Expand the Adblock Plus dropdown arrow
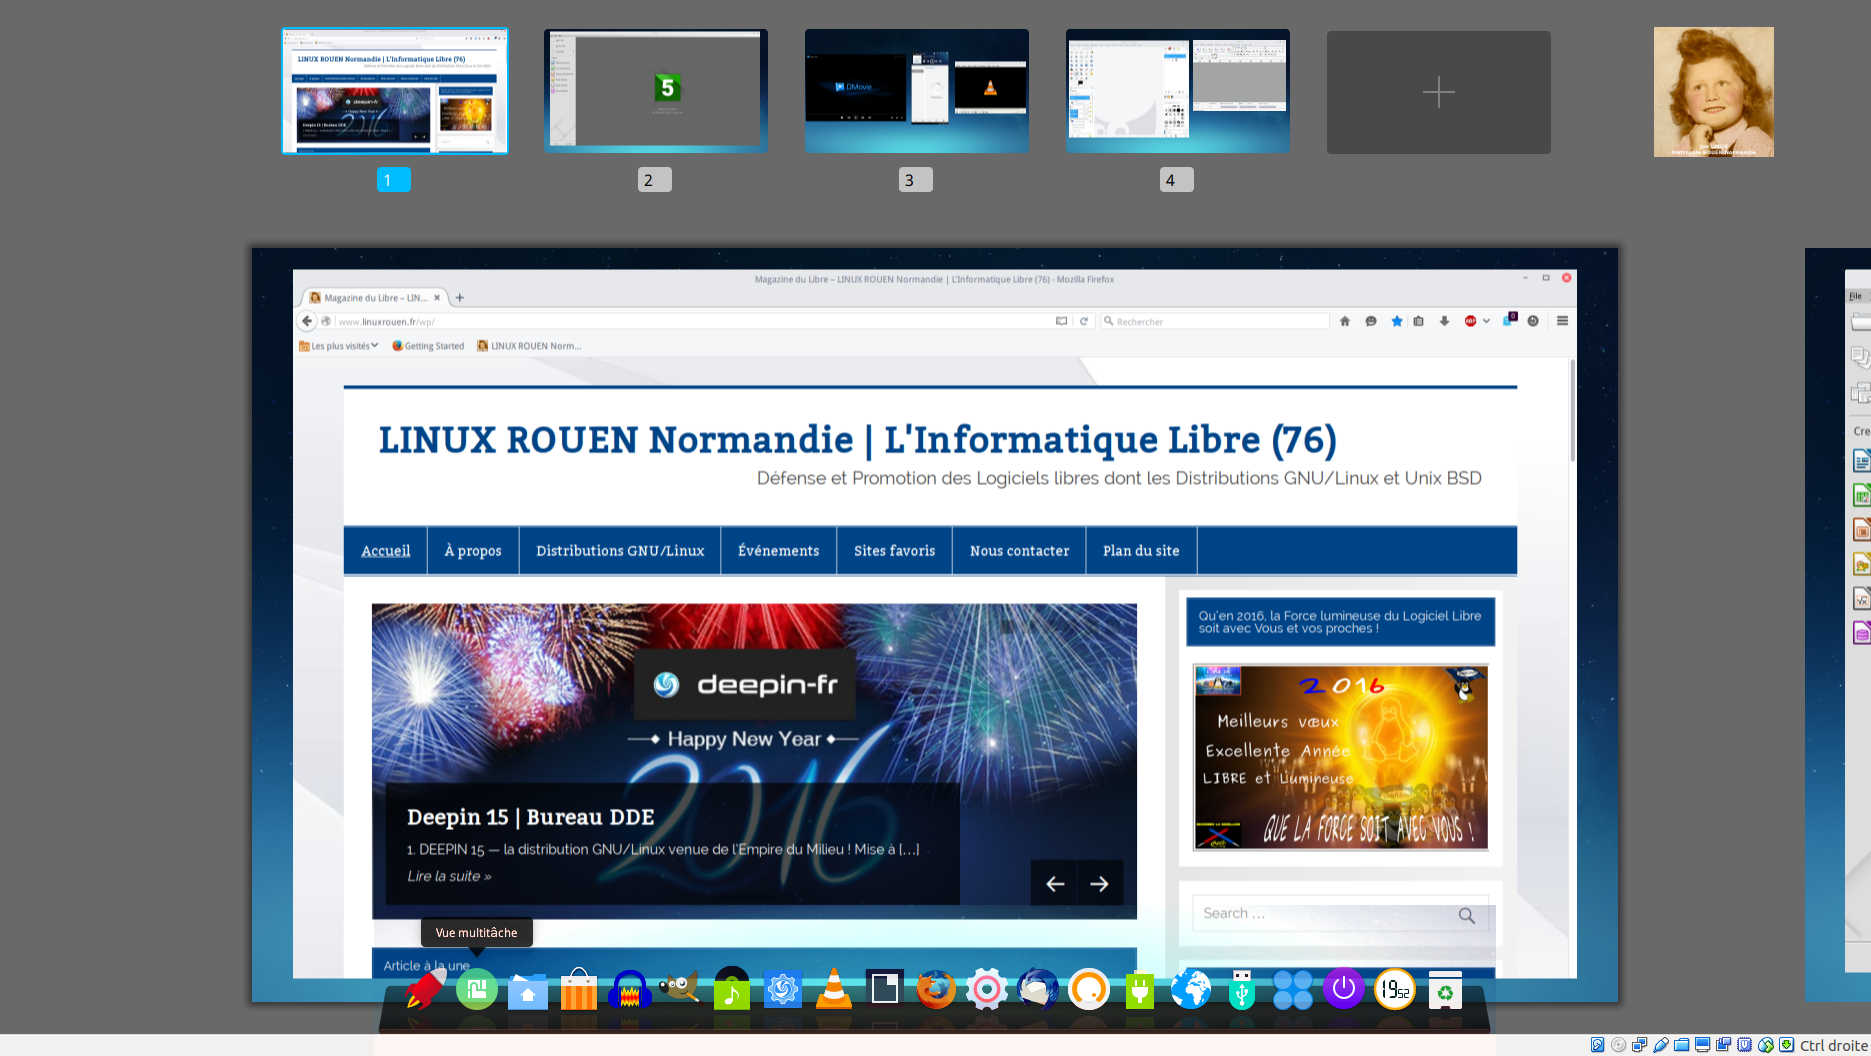Viewport: 1871px width, 1056px height. (x=1487, y=321)
